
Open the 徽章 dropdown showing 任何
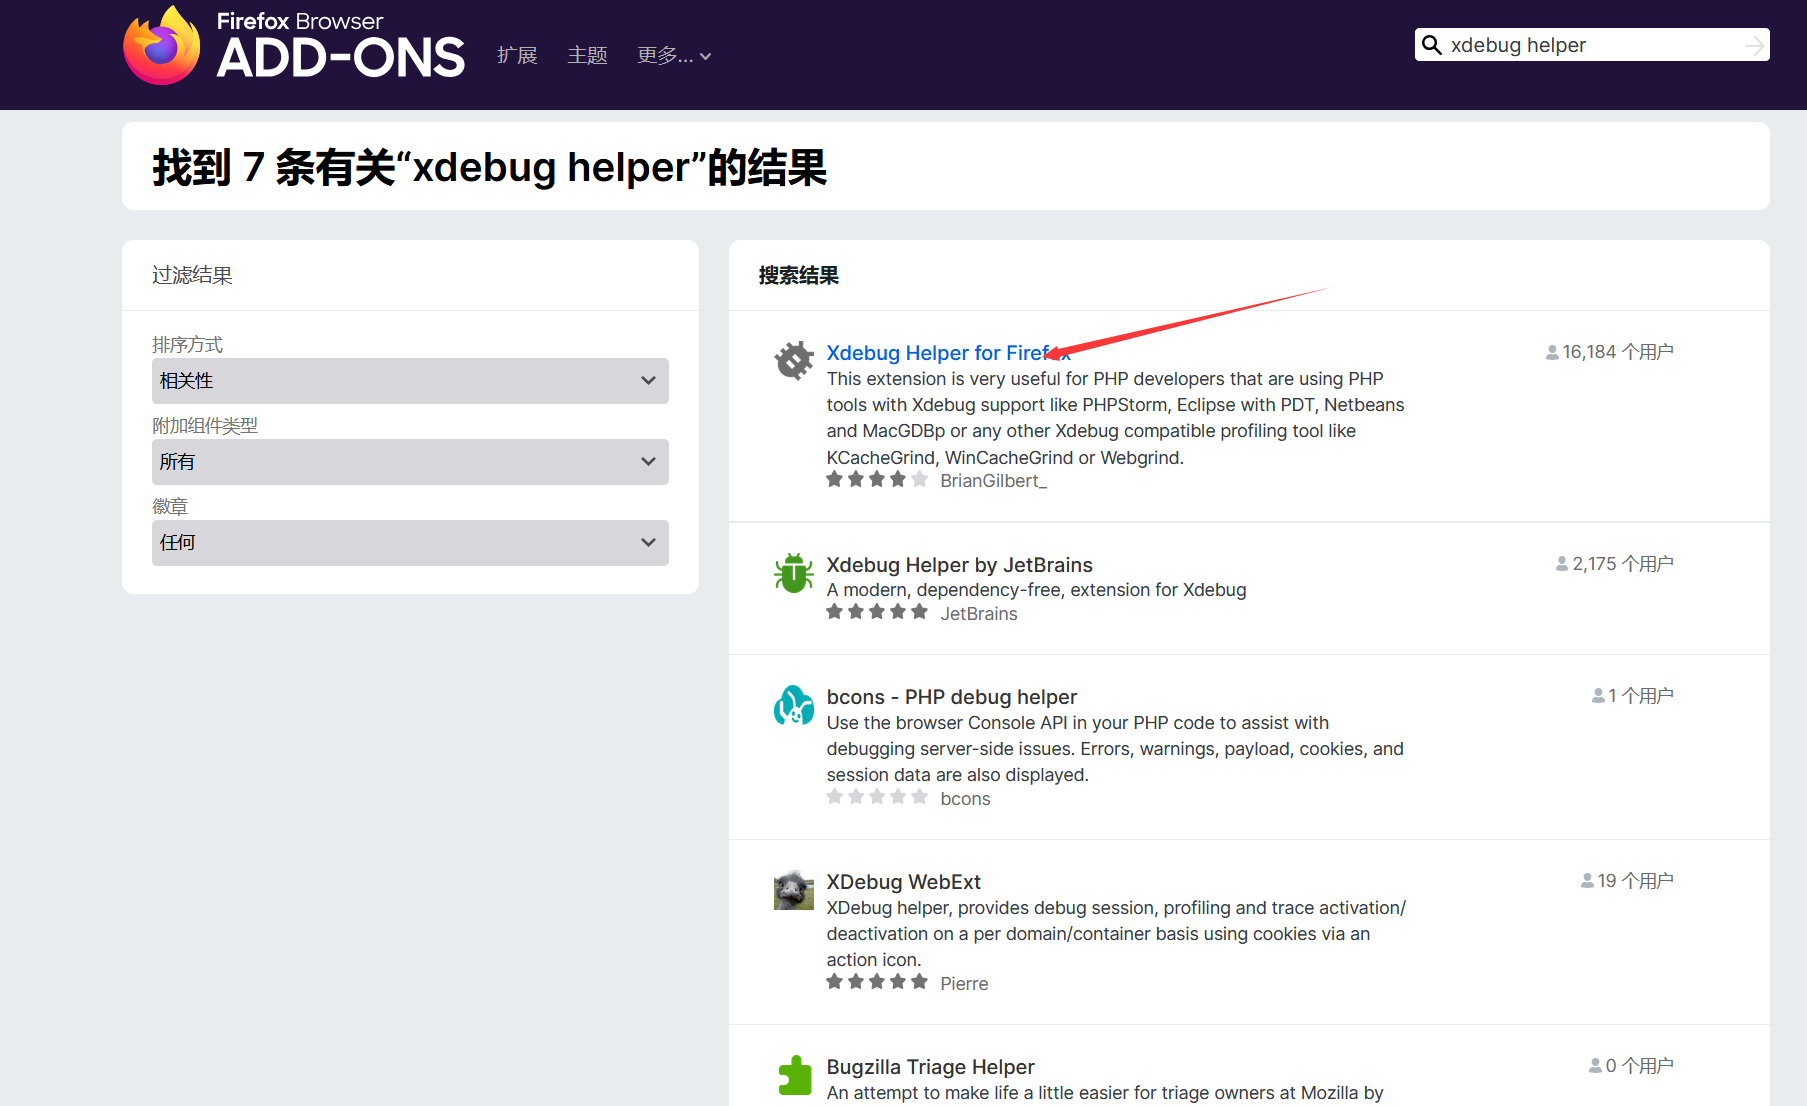click(x=410, y=543)
